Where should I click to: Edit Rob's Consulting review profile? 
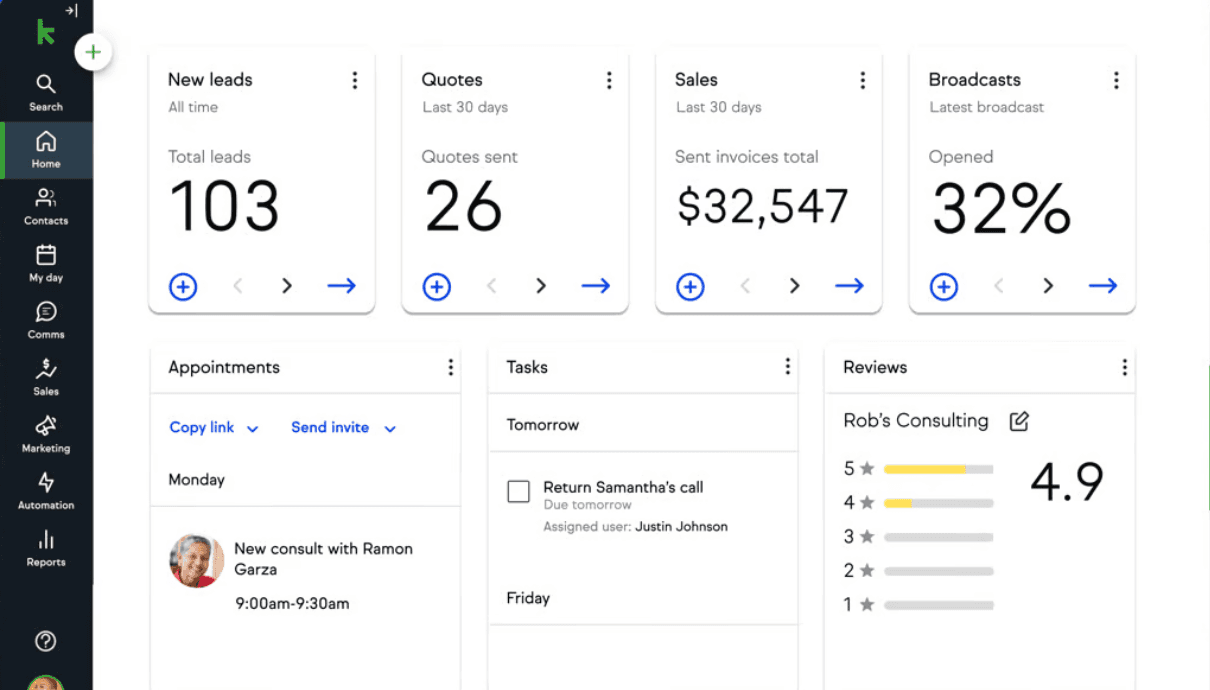point(1019,421)
